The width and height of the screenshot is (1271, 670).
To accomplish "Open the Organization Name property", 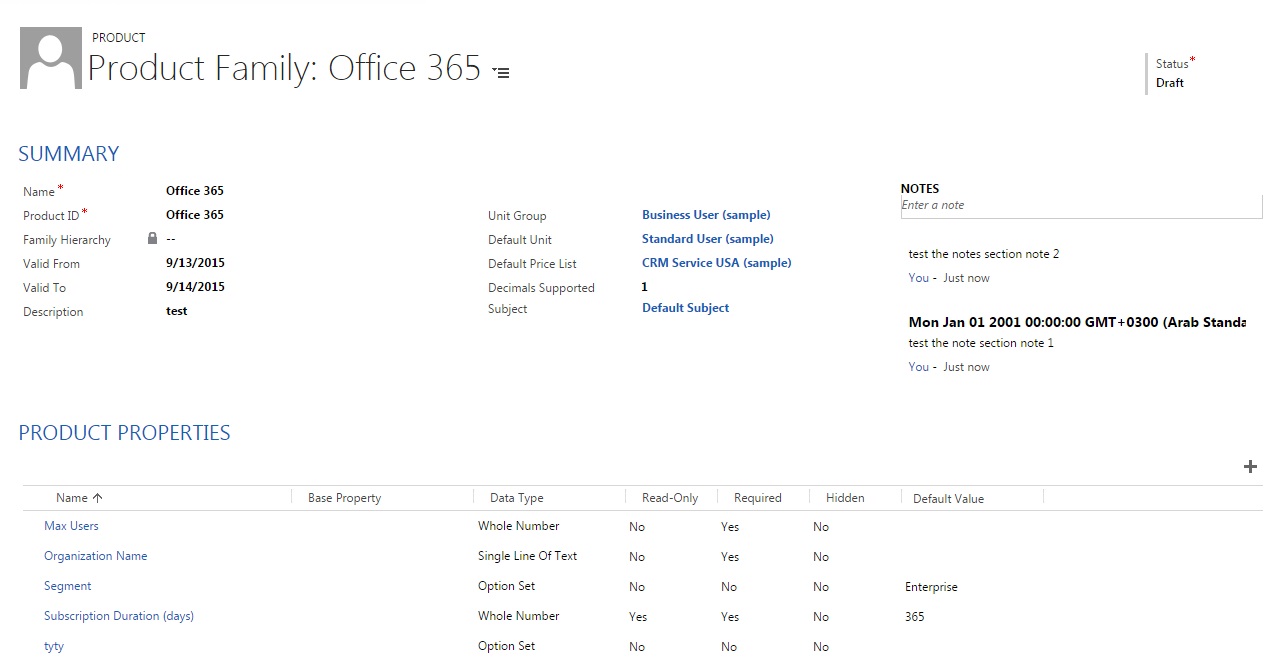I will click(96, 556).
